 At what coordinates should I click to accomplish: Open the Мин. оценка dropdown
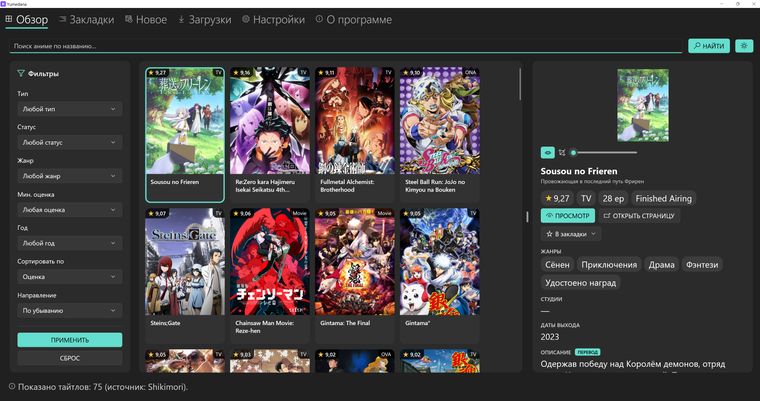(x=70, y=210)
